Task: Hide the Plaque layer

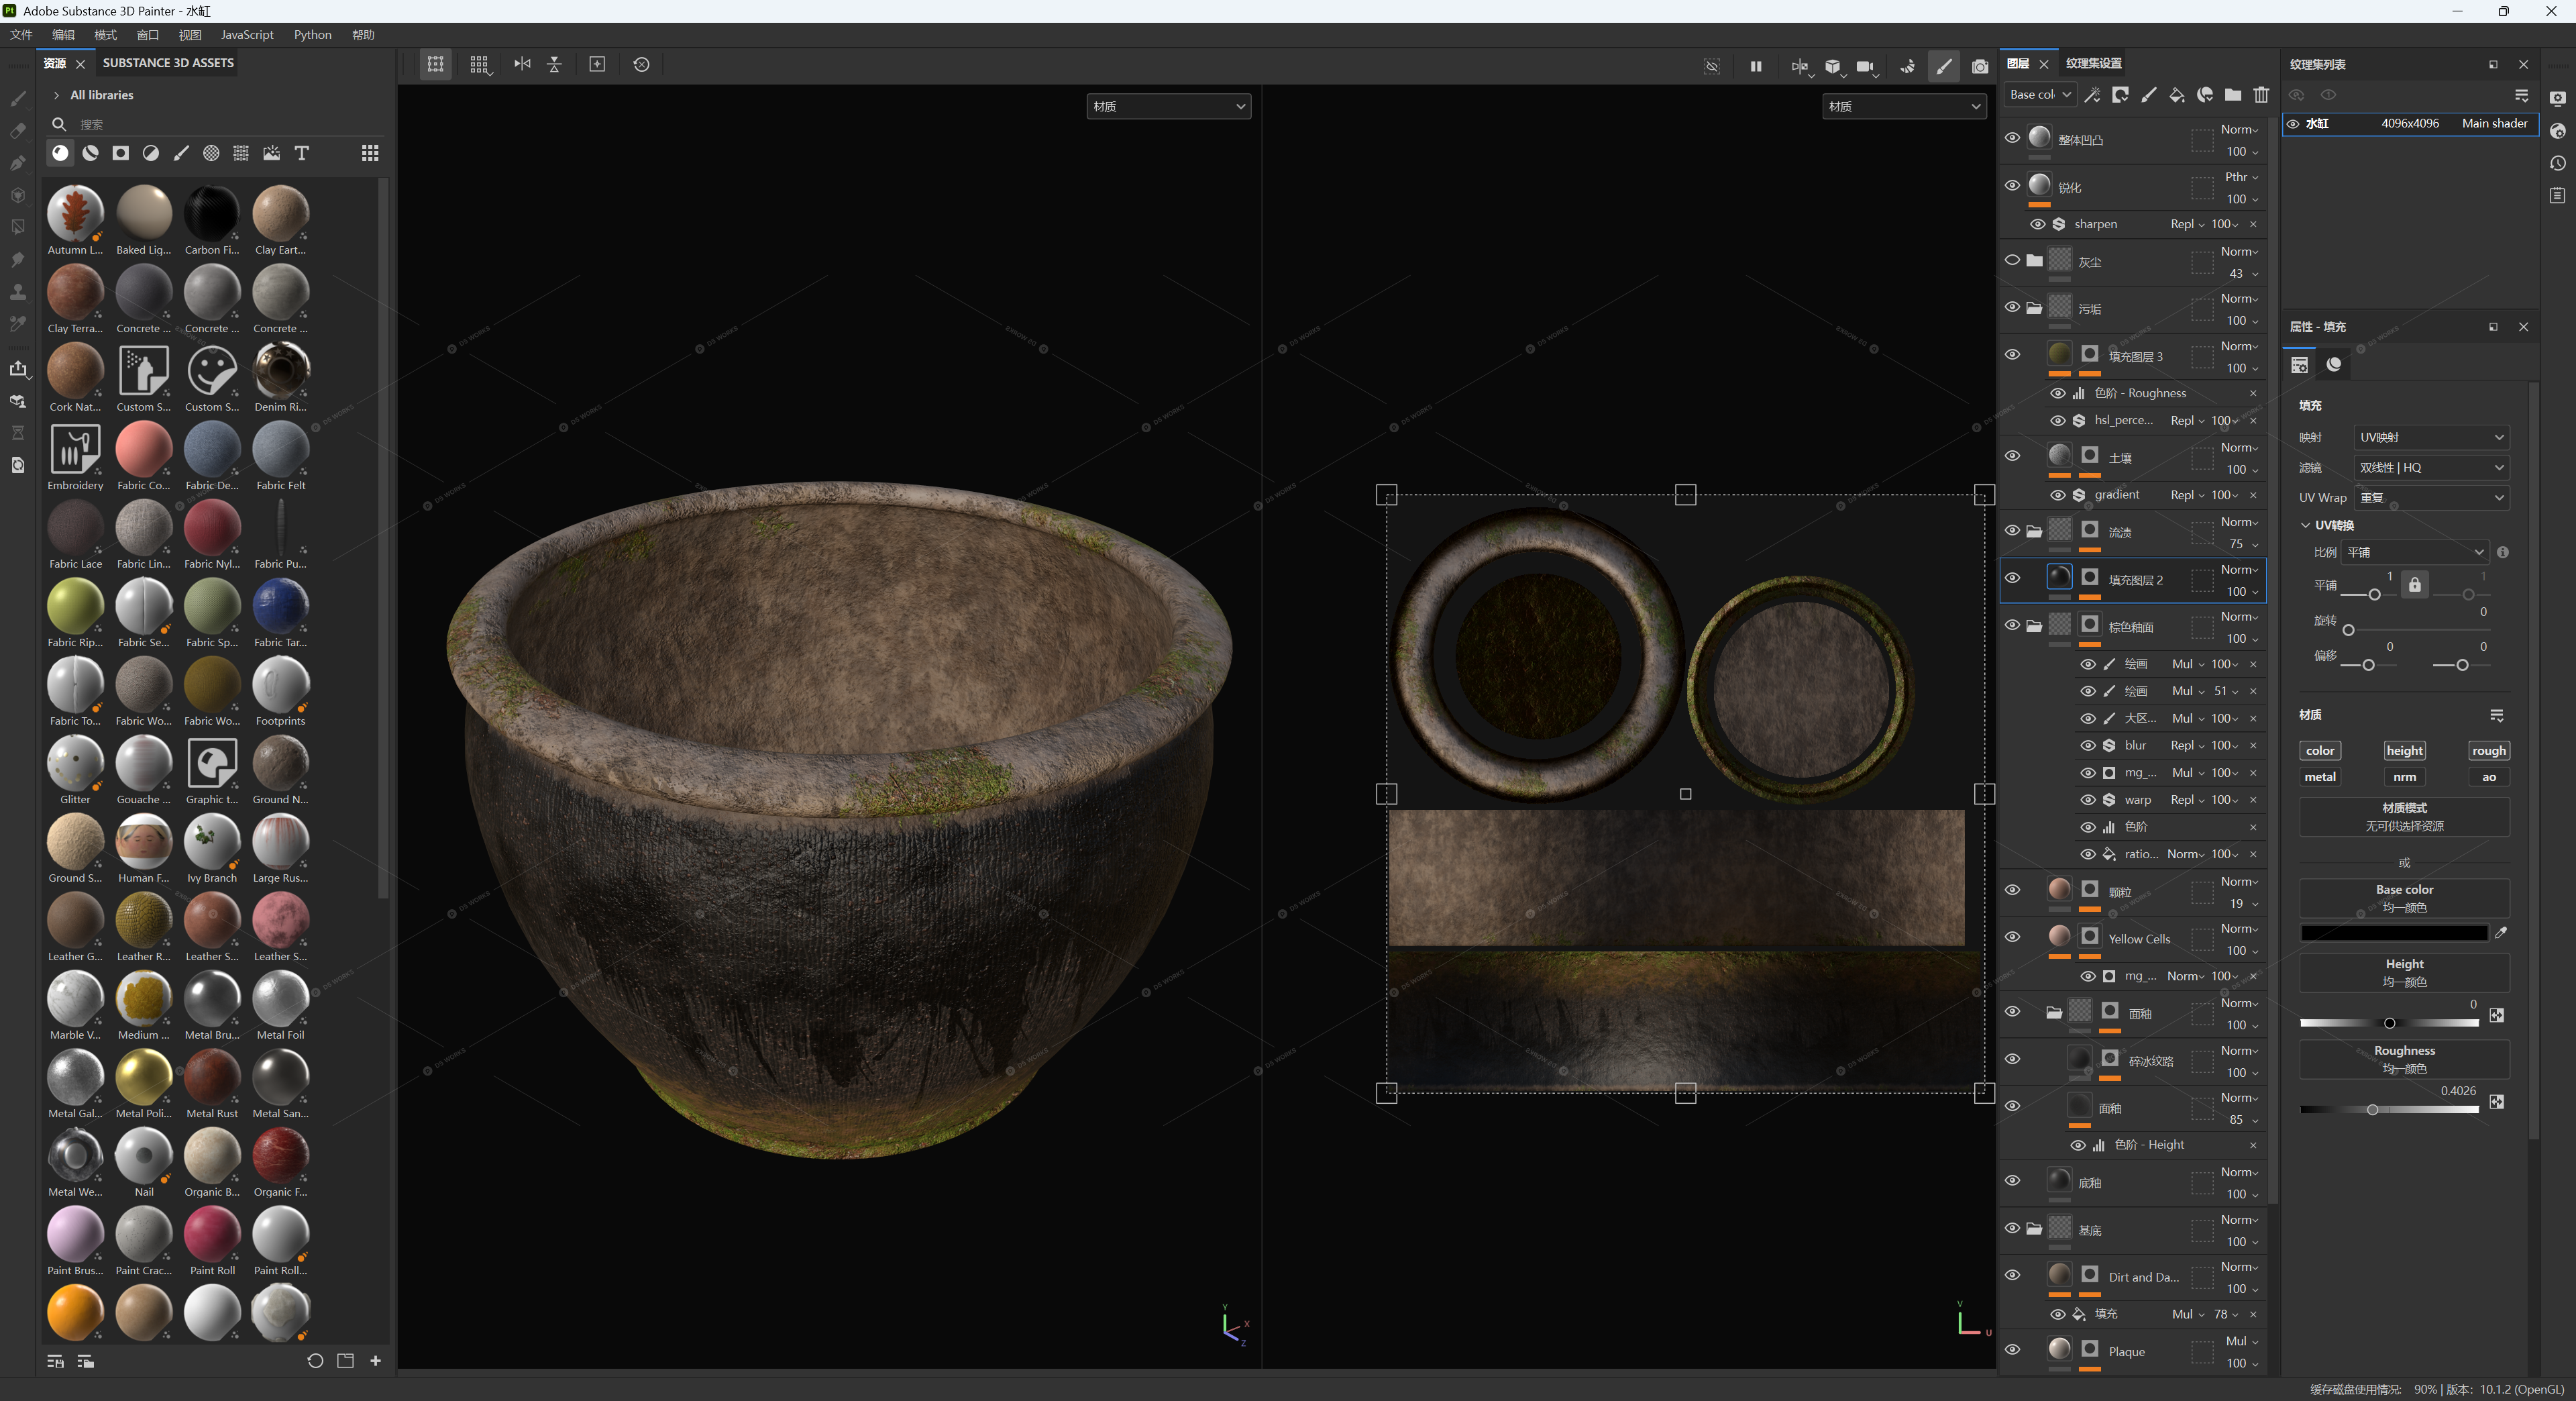Action: tap(2012, 1350)
